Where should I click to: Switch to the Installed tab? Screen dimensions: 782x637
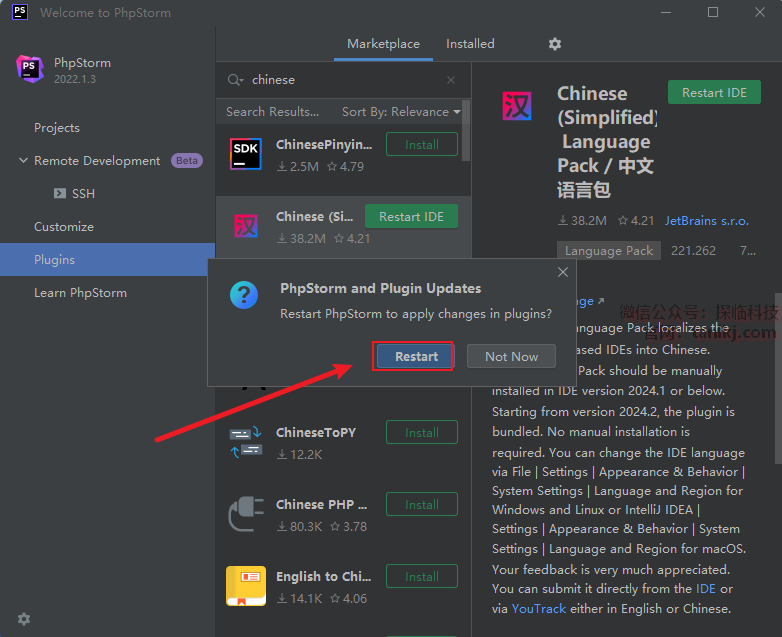tap(470, 44)
